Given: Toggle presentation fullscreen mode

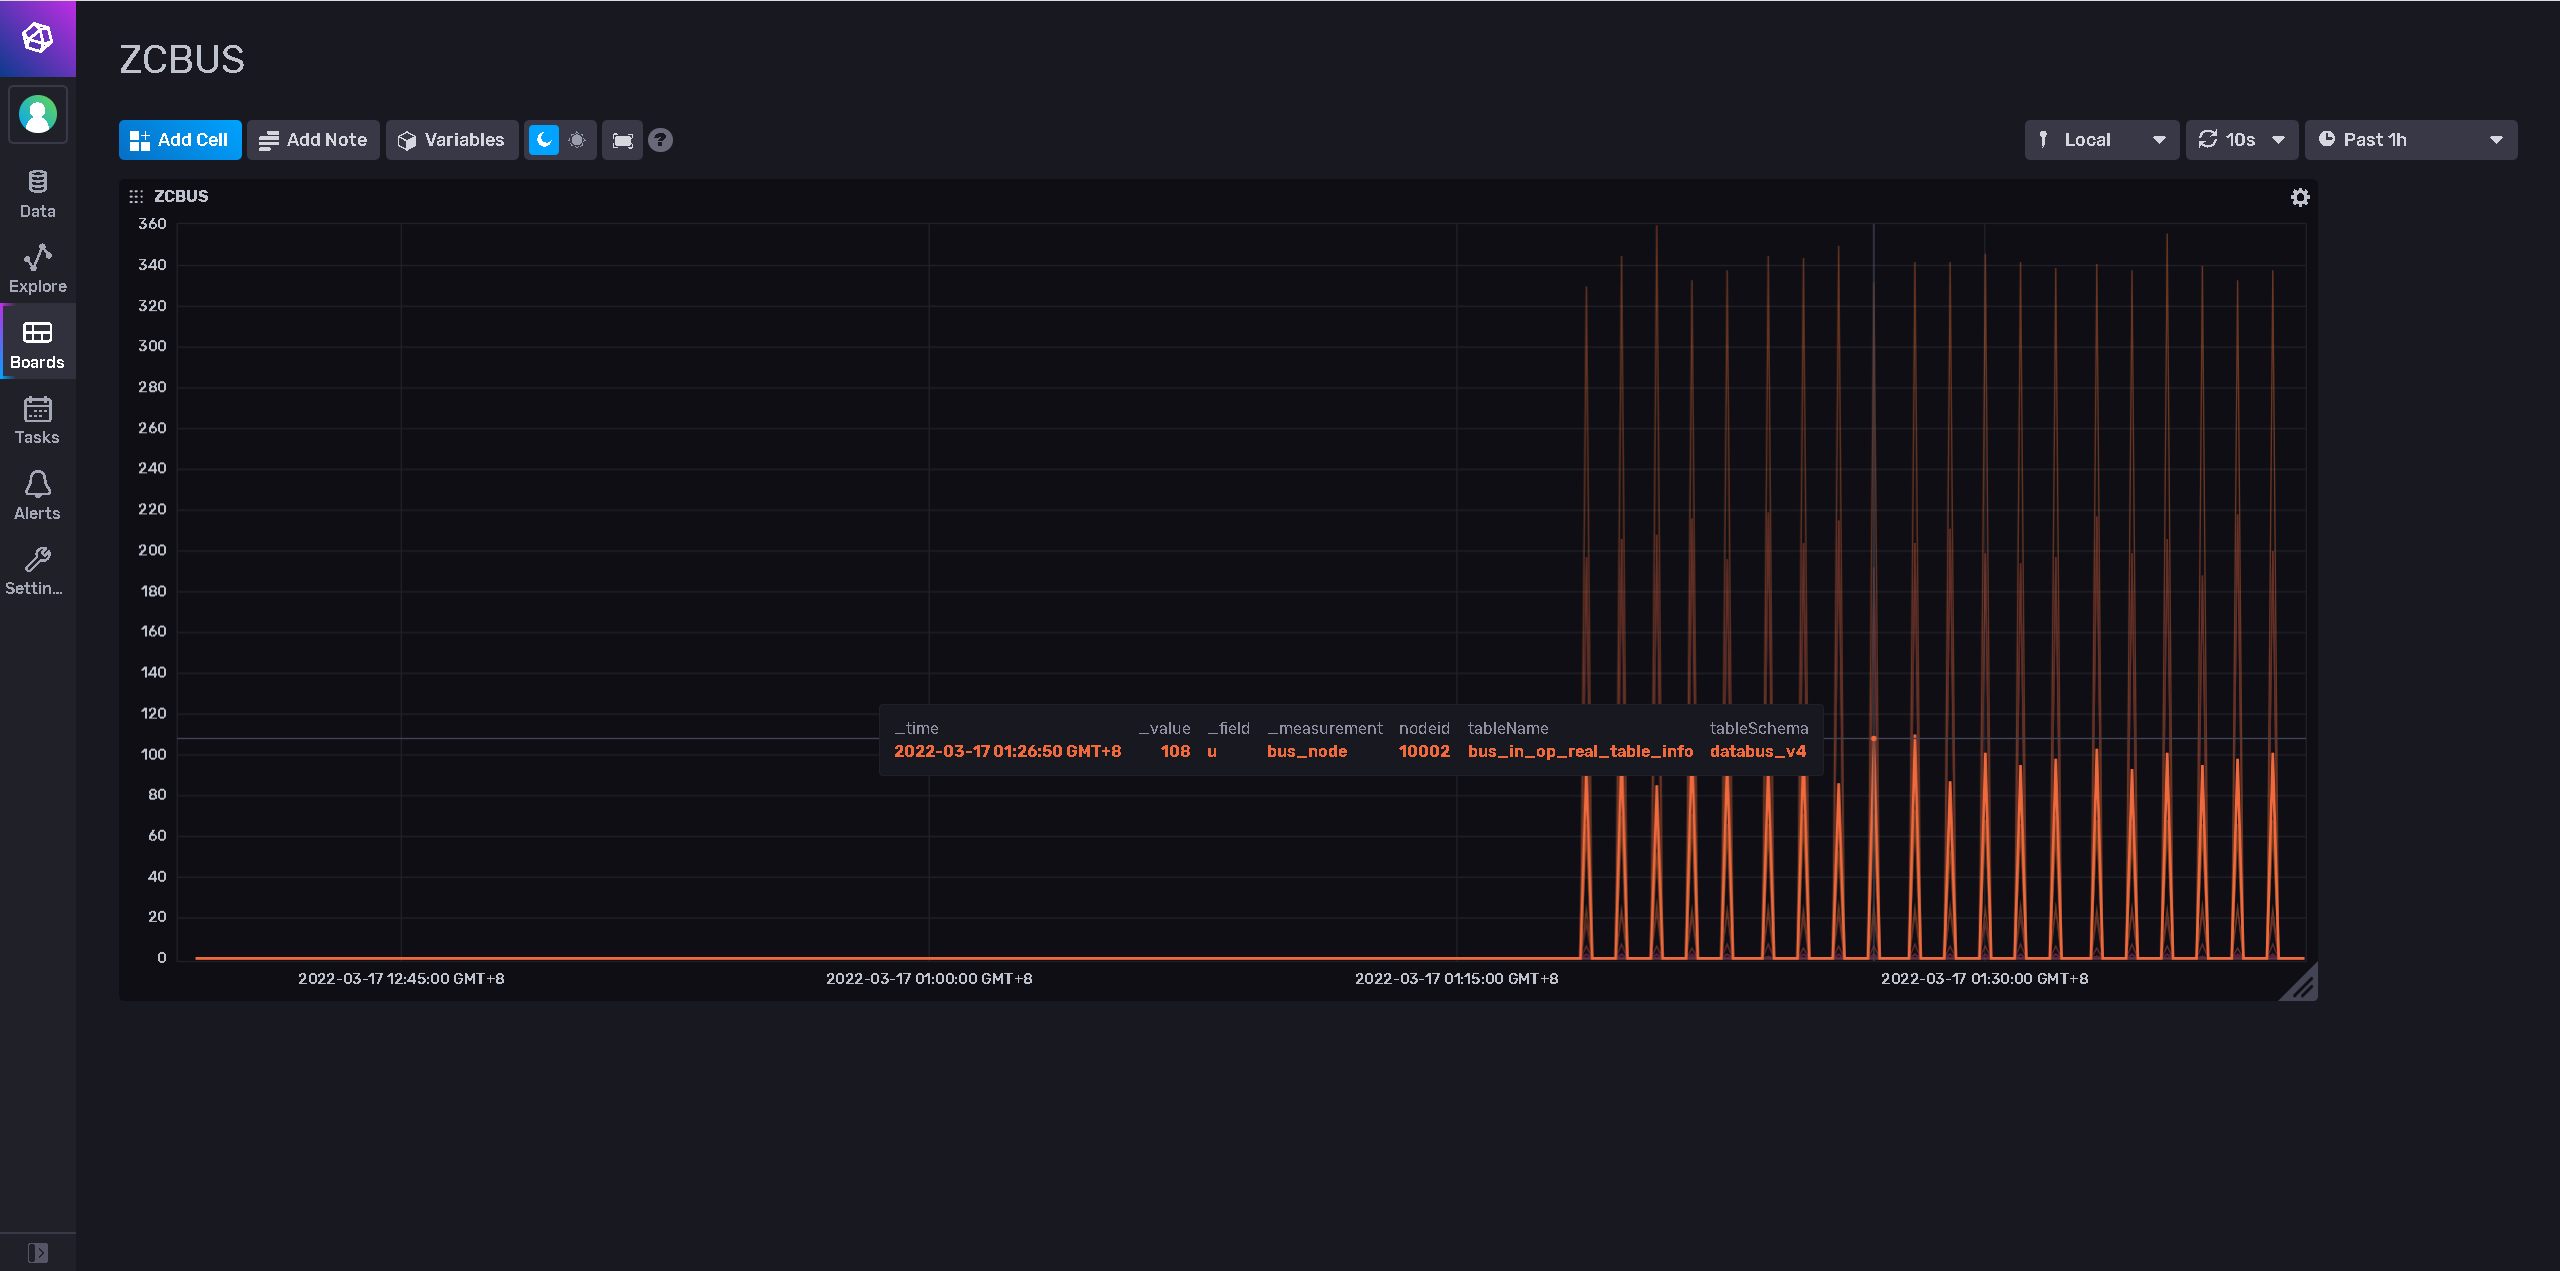Looking at the screenshot, I should pyautogui.click(x=622, y=140).
